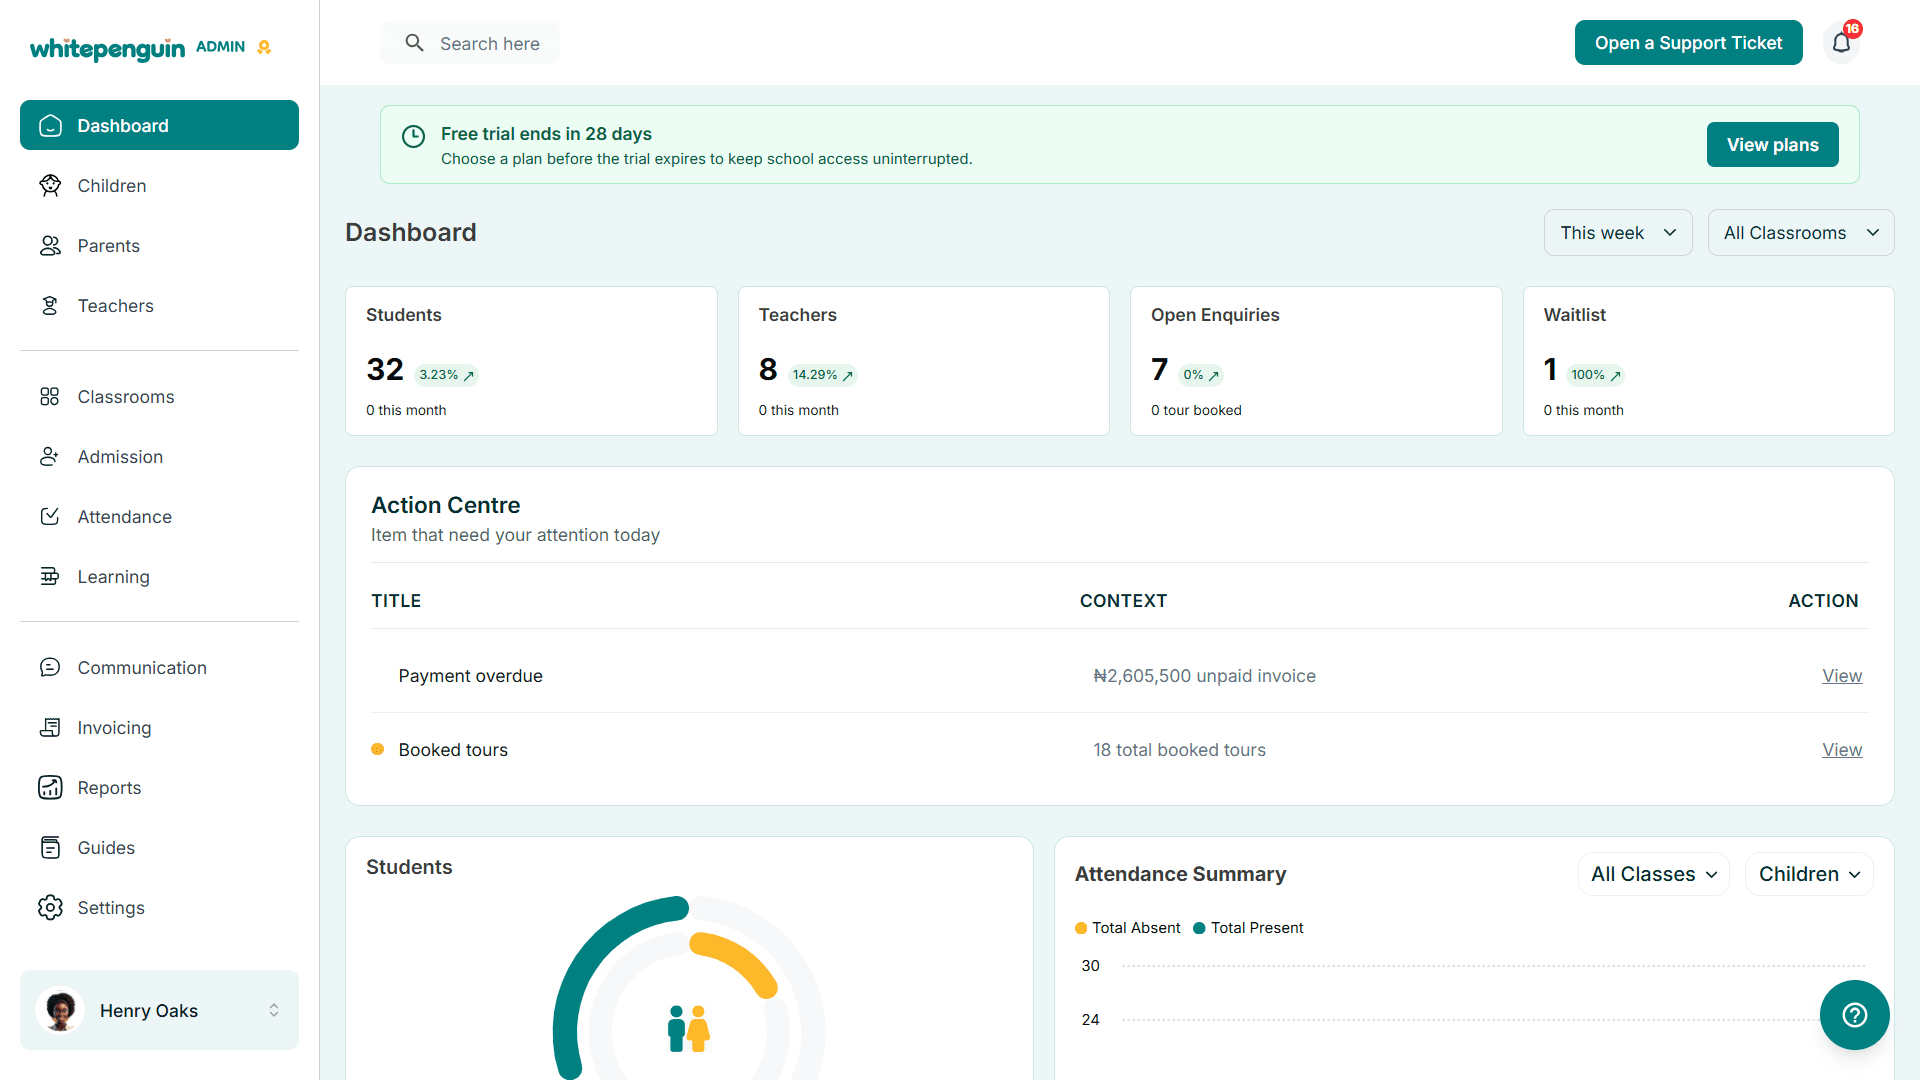Screen dimensions: 1920x1080
Task: View the Payment overdue item
Action: (1841, 676)
